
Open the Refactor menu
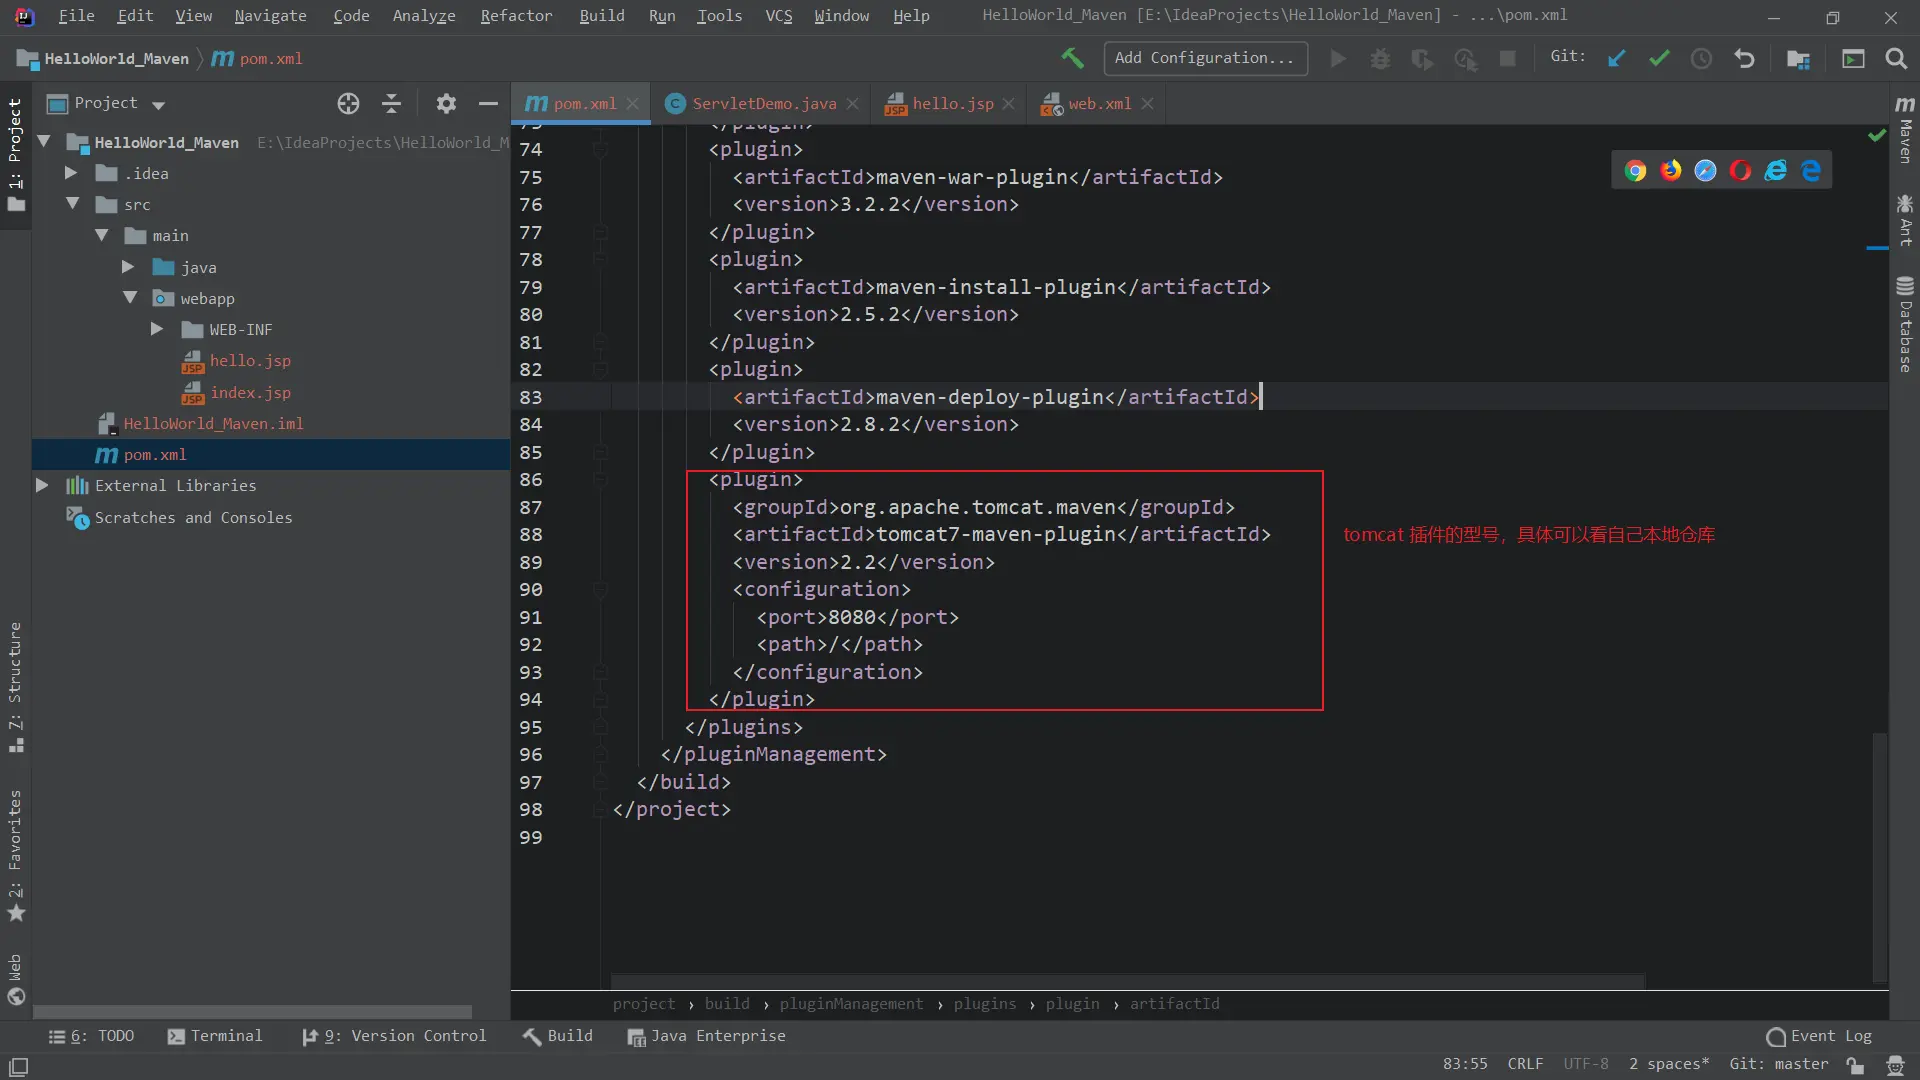[516, 16]
